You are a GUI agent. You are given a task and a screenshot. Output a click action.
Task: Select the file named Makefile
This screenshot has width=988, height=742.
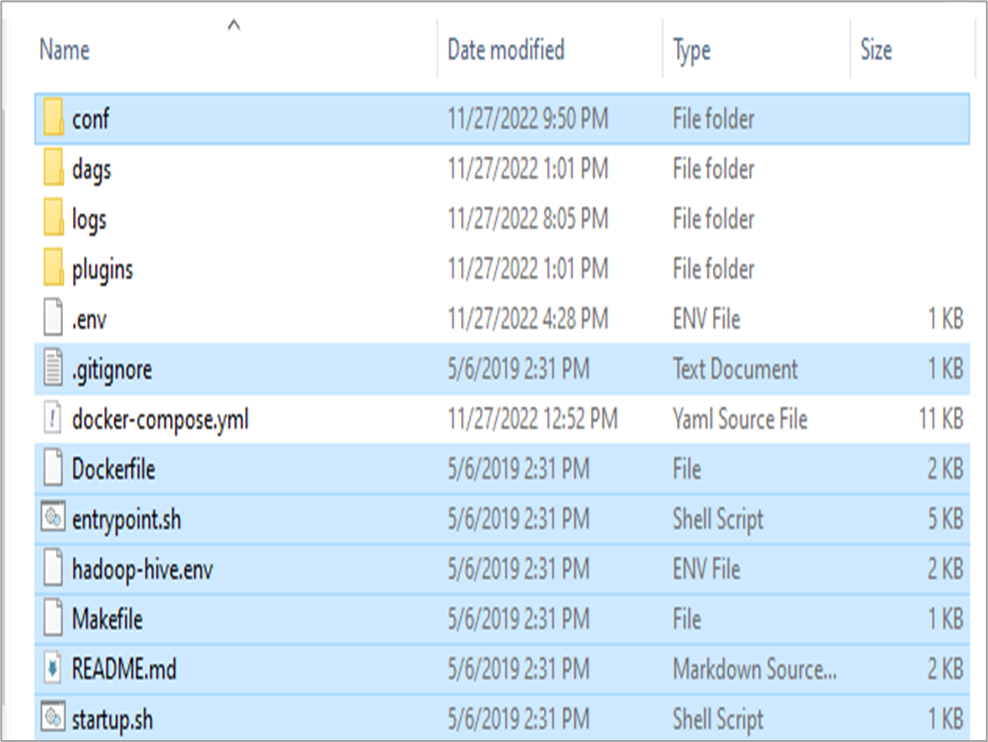click(x=107, y=619)
